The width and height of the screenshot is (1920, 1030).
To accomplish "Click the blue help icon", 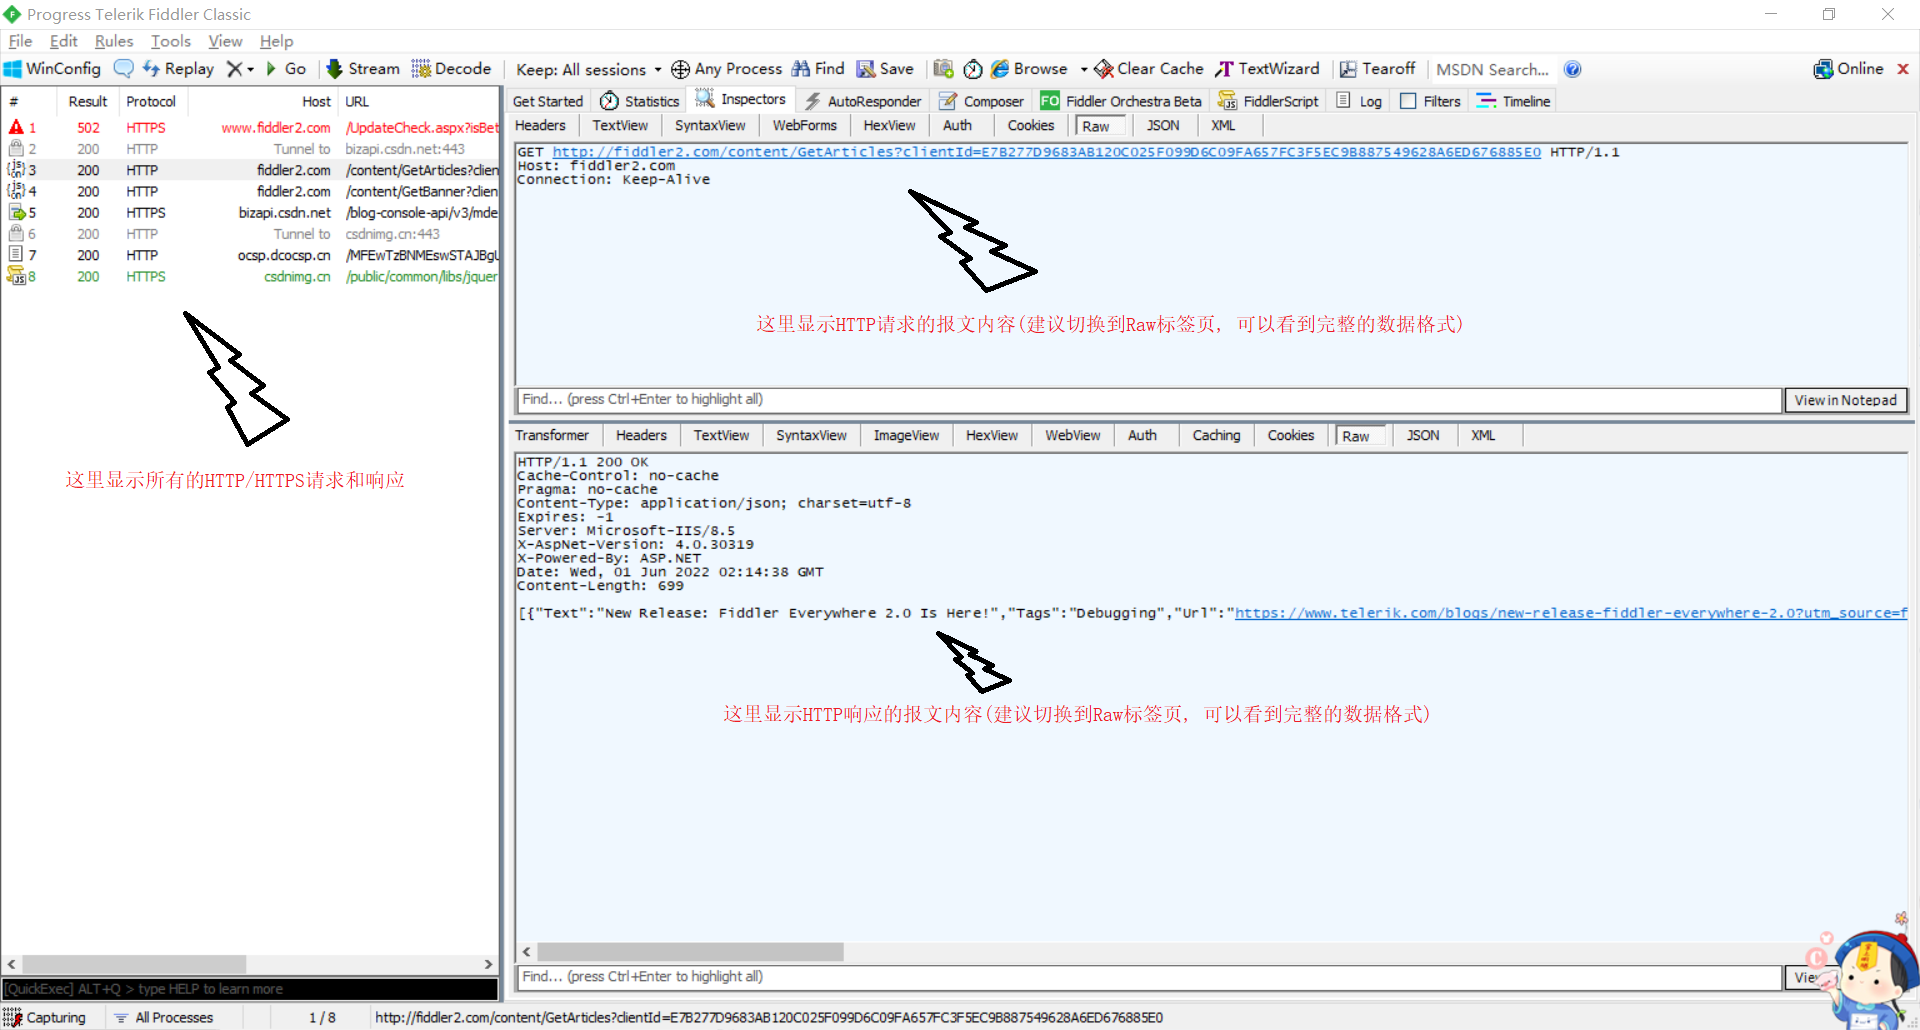I will coord(1573,69).
